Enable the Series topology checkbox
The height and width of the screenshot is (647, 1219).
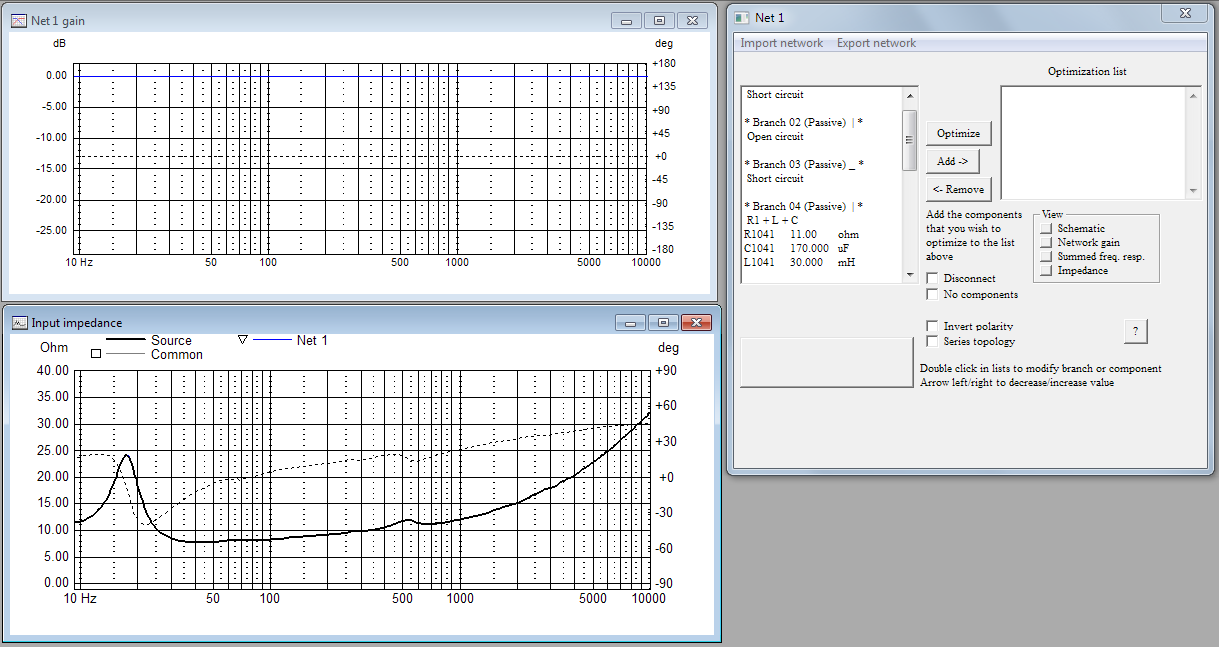pyautogui.click(x=933, y=341)
